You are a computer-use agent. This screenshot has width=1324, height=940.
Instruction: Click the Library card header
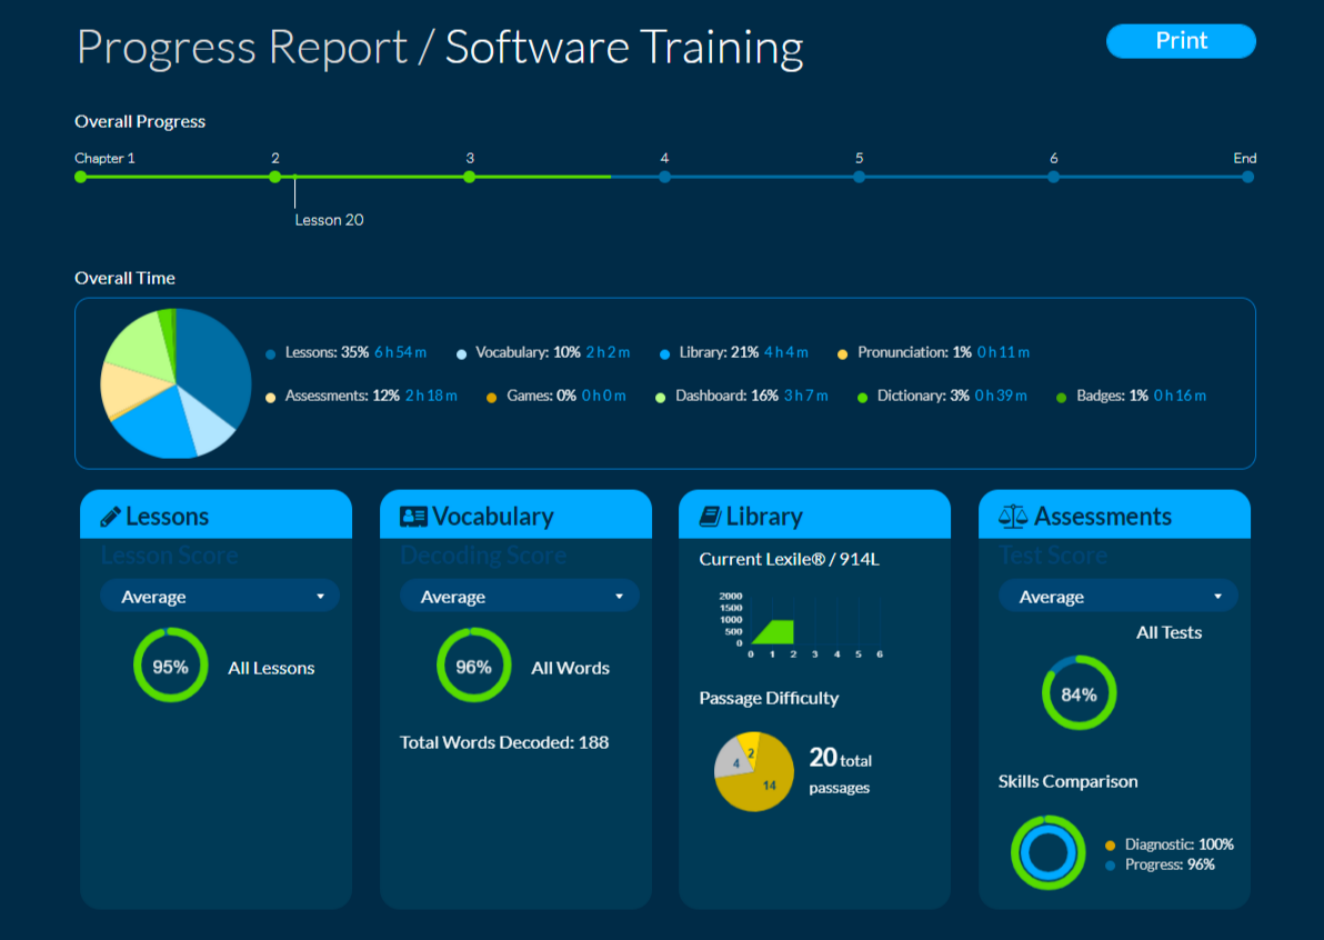coord(815,514)
